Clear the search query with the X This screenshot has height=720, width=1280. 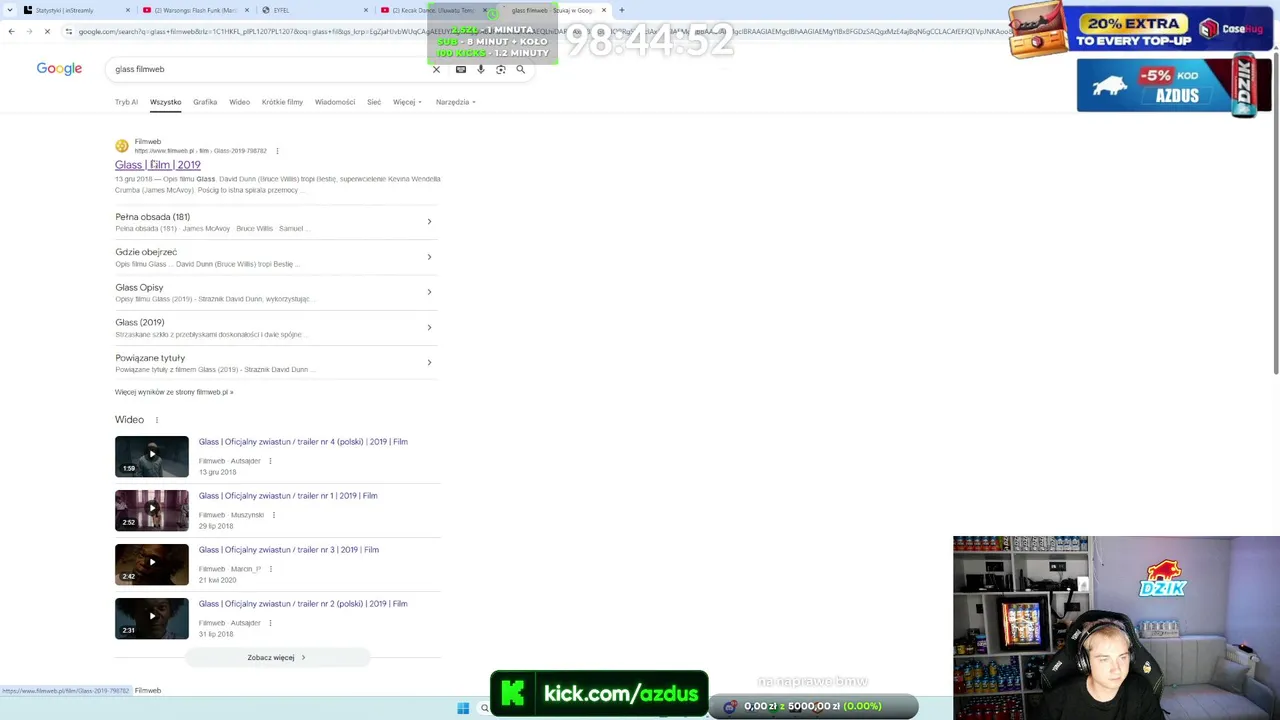tap(436, 69)
